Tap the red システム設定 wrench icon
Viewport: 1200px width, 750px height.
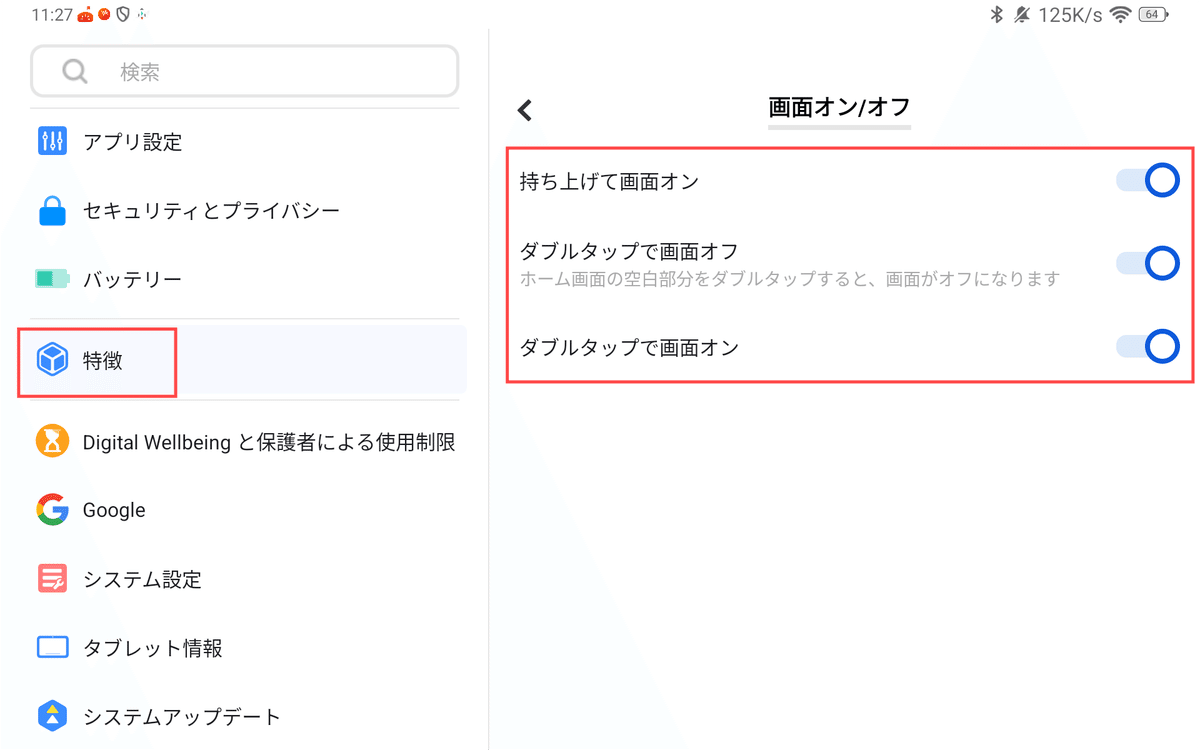pyautogui.click(x=52, y=579)
